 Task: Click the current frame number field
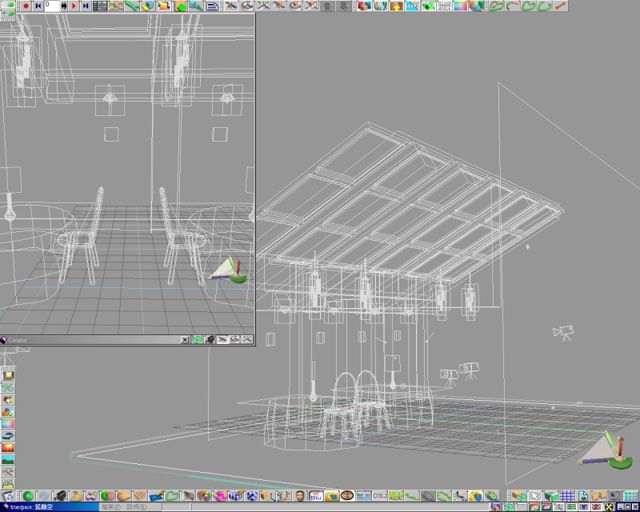(52, 6)
